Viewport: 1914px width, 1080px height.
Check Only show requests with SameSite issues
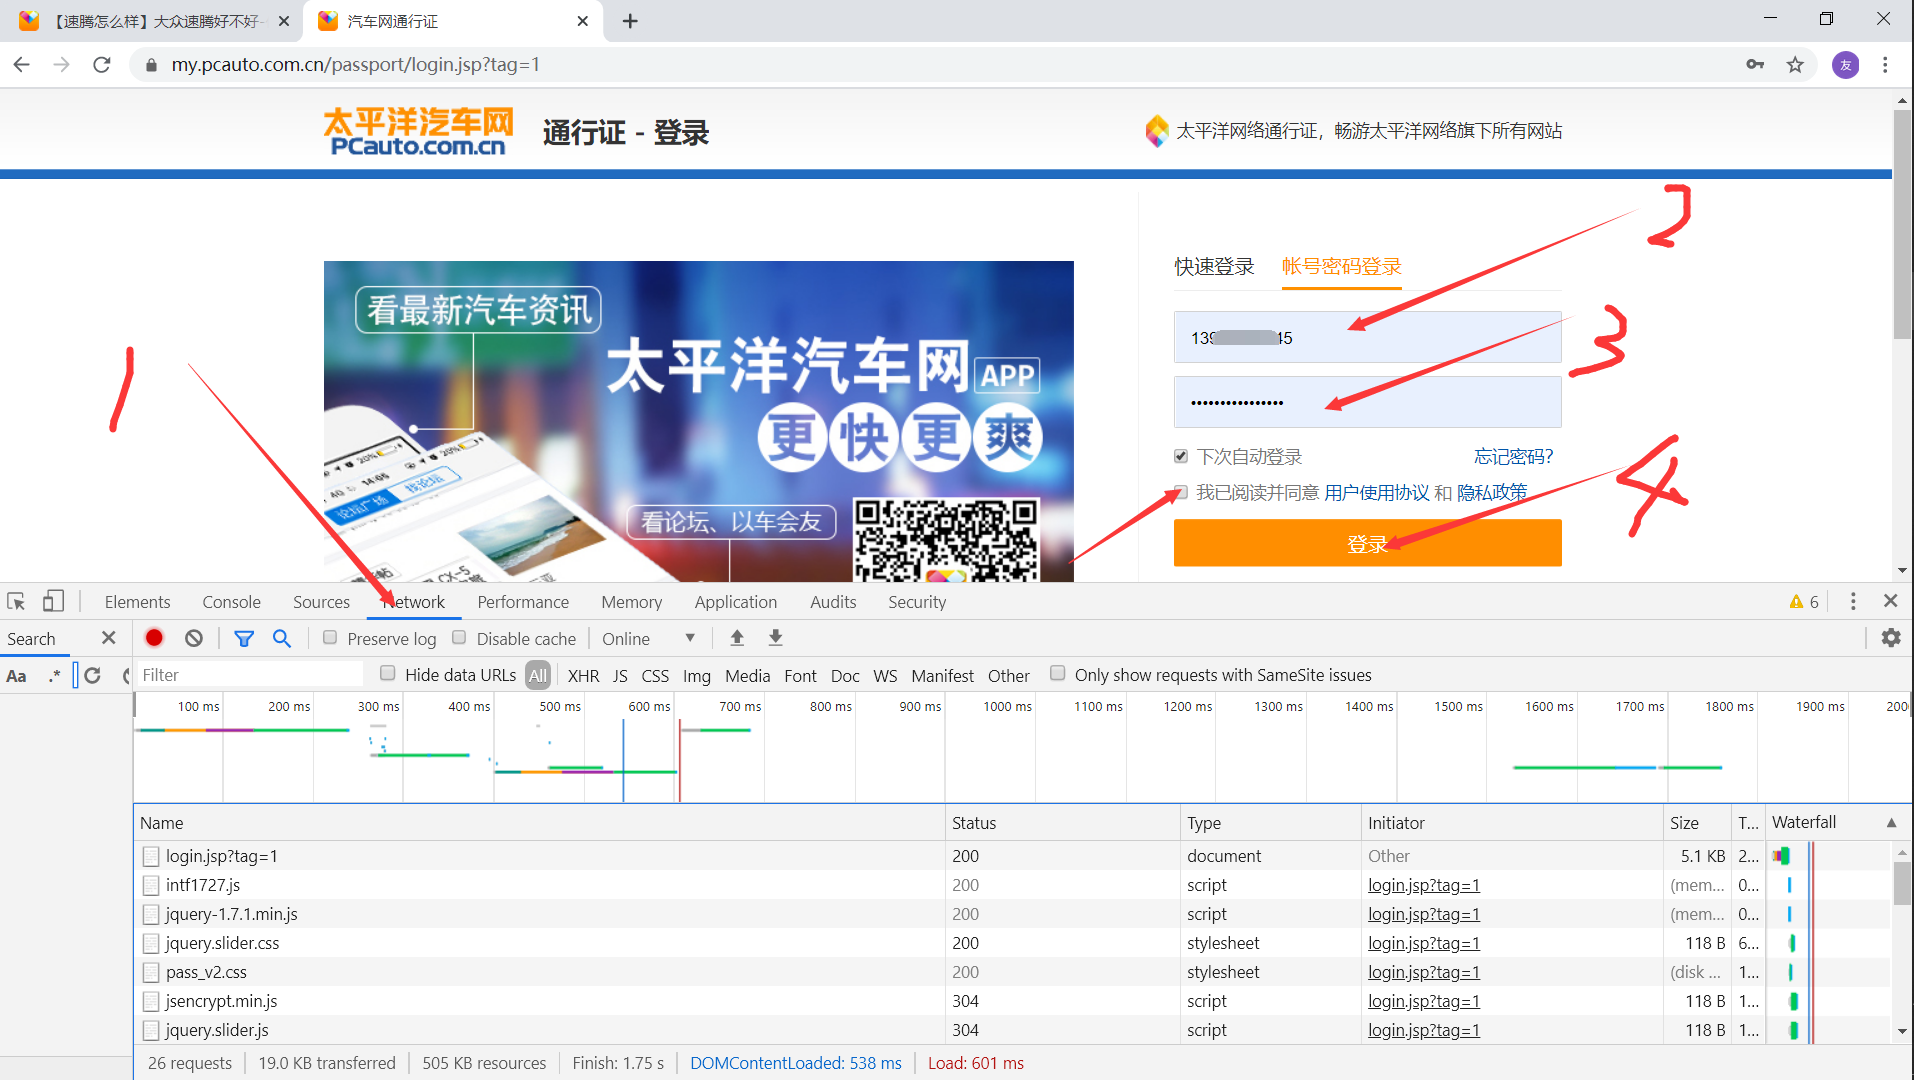point(1057,674)
